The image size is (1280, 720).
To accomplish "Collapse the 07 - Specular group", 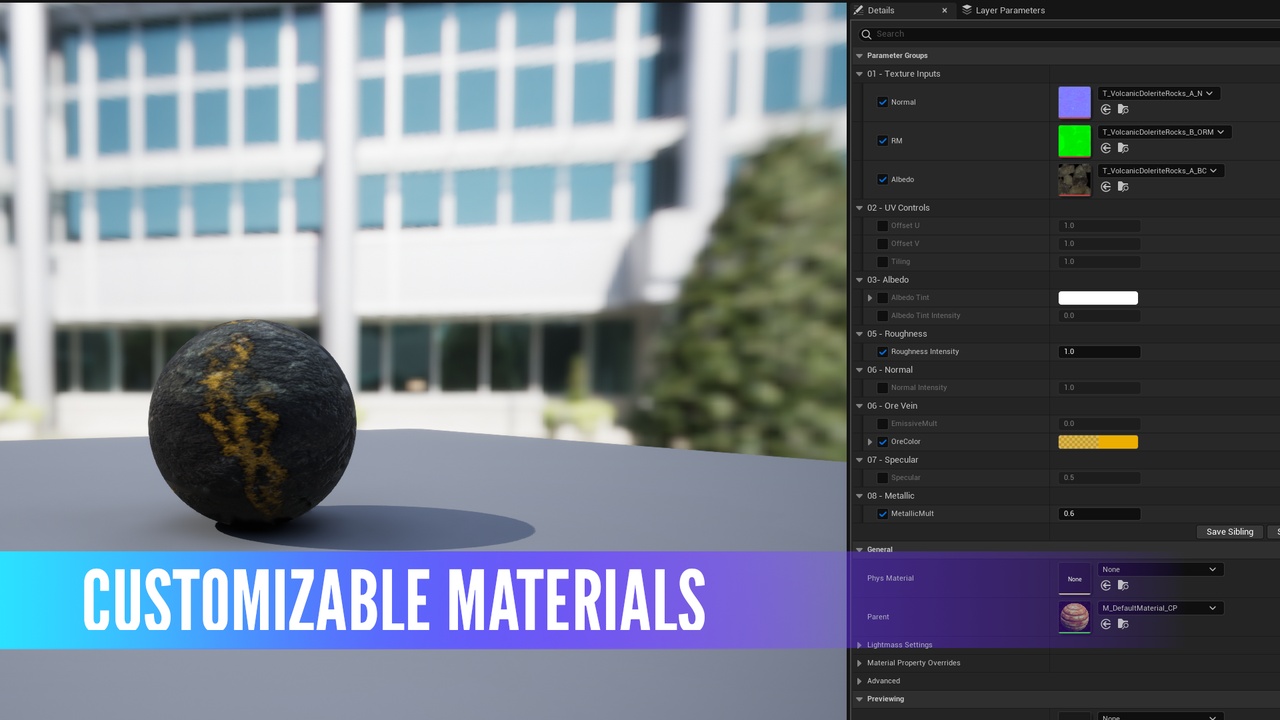I will pyautogui.click(x=859, y=460).
